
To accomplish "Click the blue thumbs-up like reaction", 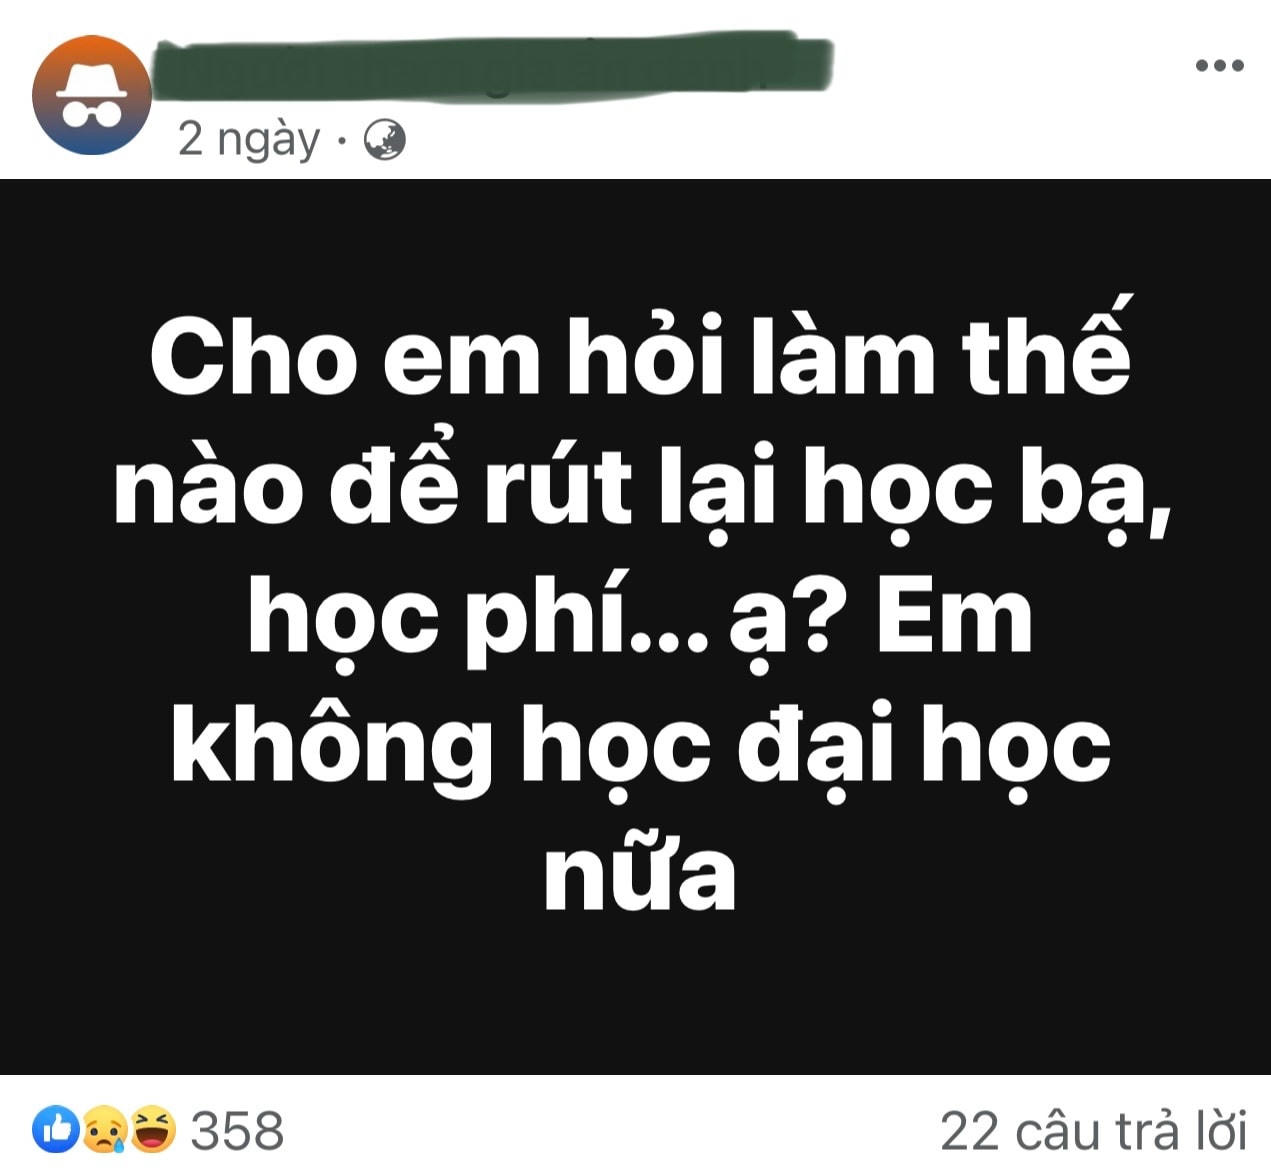I will click(x=56, y=1131).
